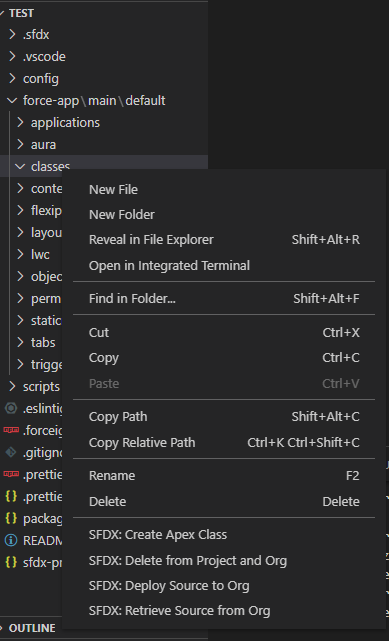Expand the applications folder chevron
389x641 pixels.
coord(20,122)
